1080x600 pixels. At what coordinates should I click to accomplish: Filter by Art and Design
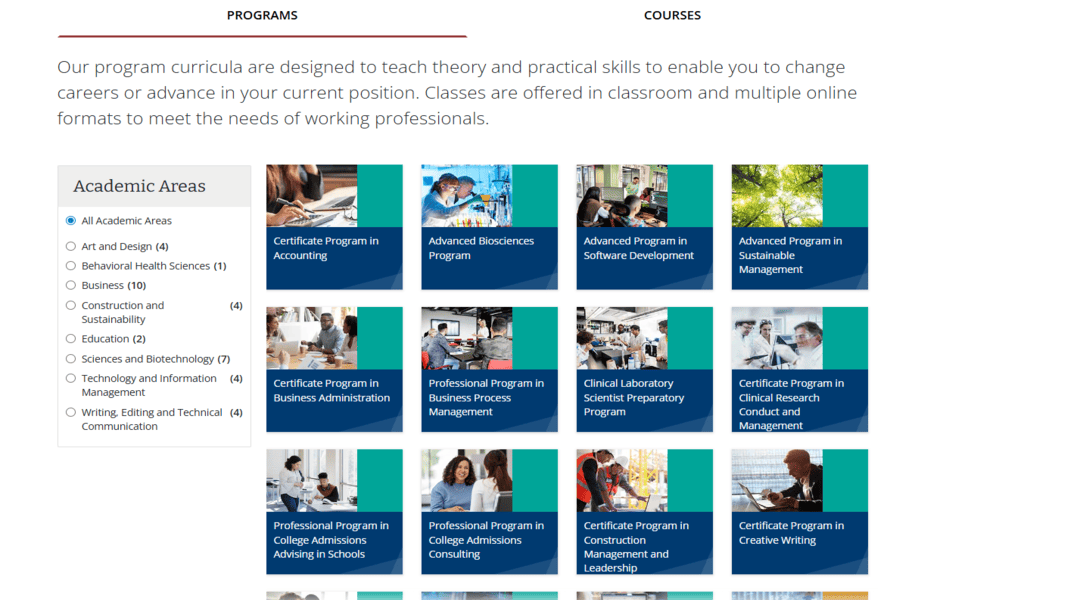[71, 246]
